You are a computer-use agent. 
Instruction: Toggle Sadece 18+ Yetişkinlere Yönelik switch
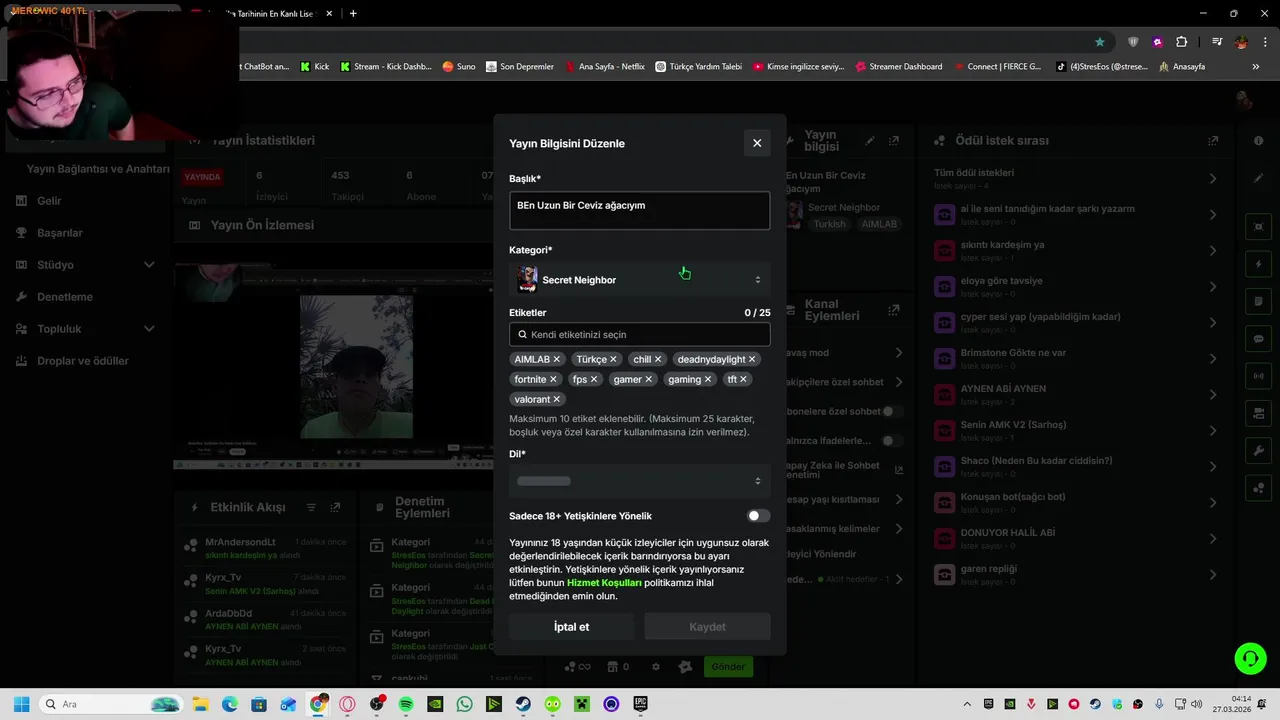tap(759, 516)
